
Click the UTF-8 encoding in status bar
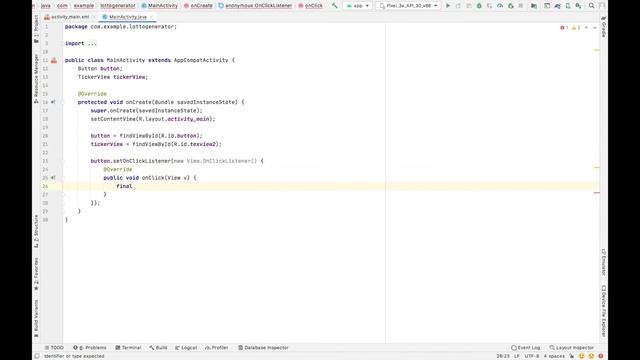point(532,356)
